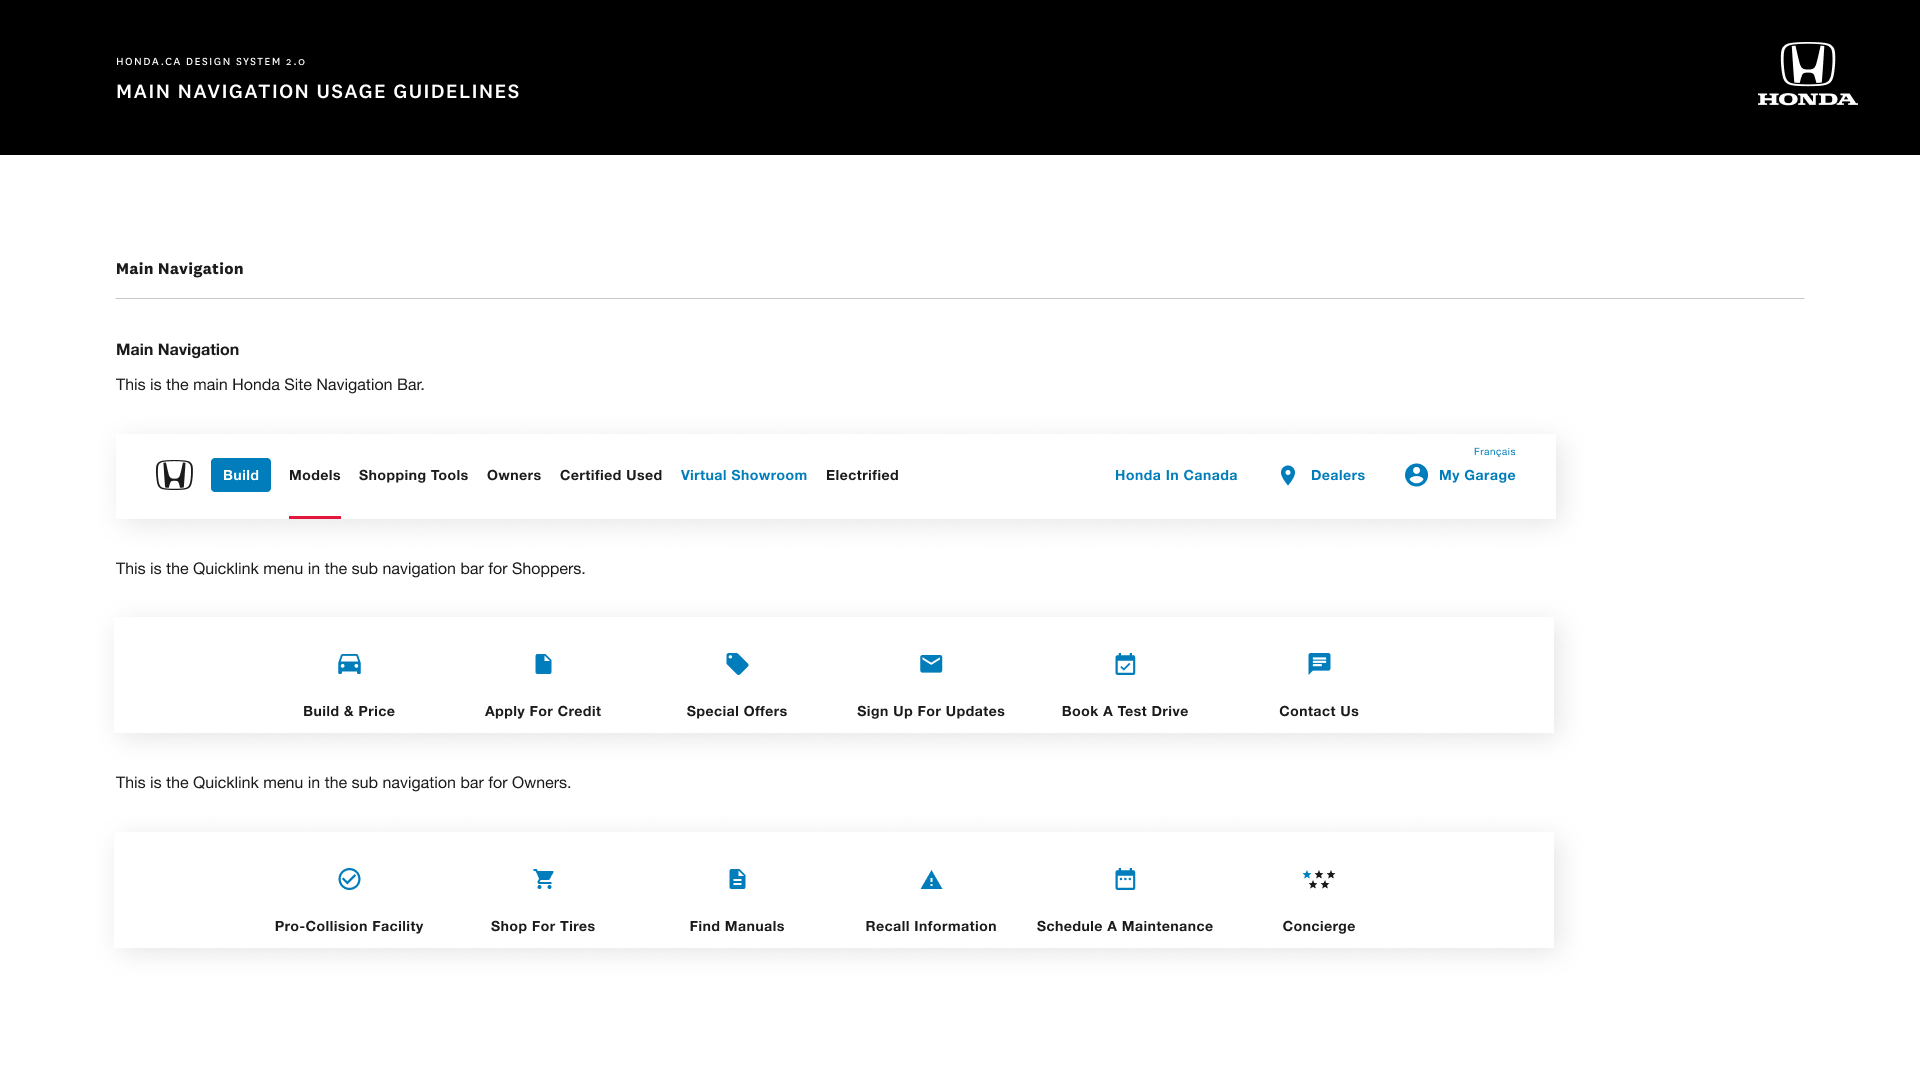Viewport: 1920px width, 1080px height.
Task: Open the Honda In Canada link
Action: pos(1176,475)
